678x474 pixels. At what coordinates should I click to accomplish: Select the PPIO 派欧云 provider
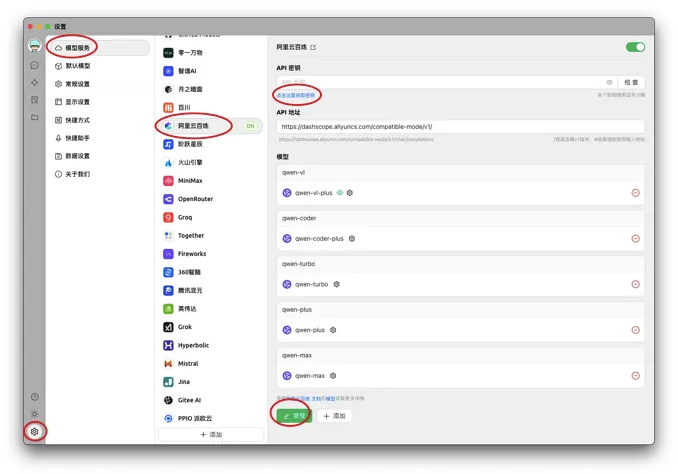point(210,418)
